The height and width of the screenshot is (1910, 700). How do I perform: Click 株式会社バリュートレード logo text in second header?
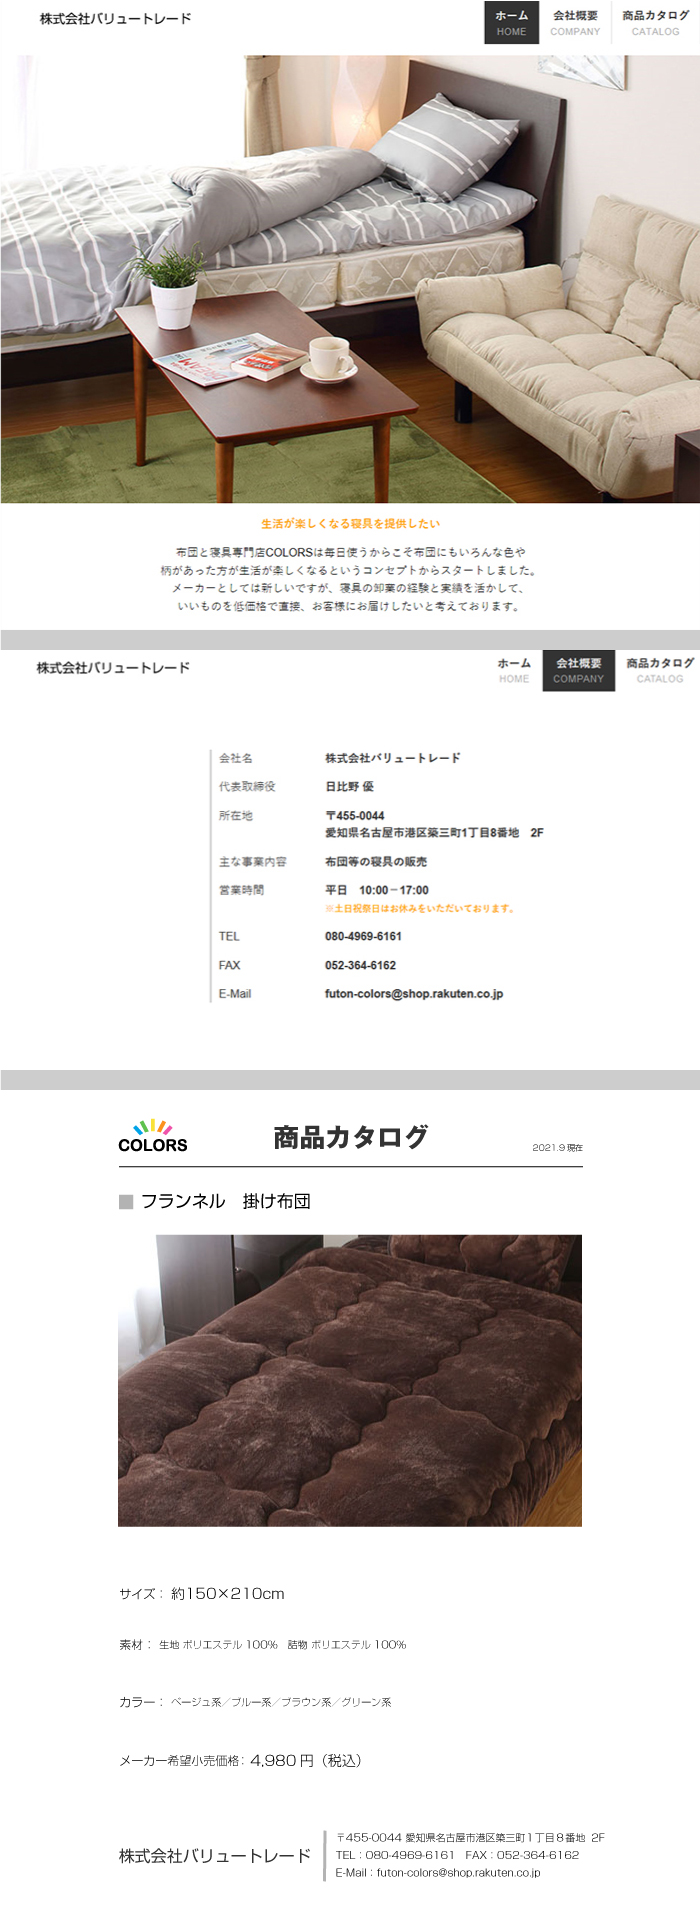113,668
